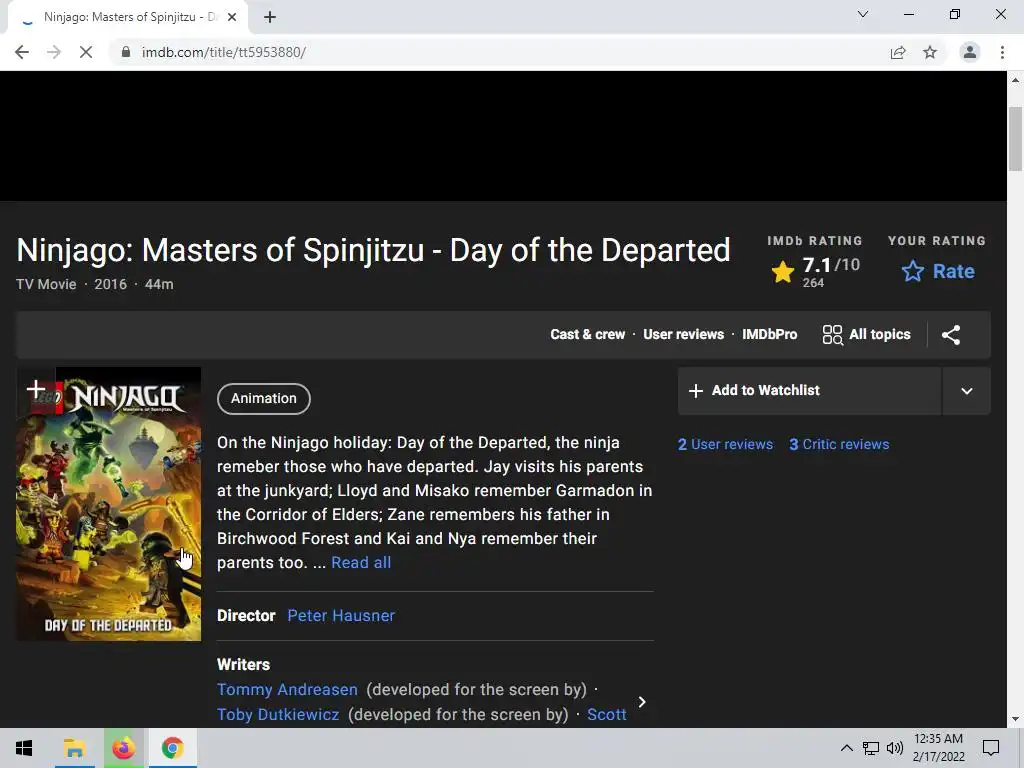The width and height of the screenshot is (1024, 768).
Task: Click the yellow IMDb rating star
Action: click(x=782, y=271)
